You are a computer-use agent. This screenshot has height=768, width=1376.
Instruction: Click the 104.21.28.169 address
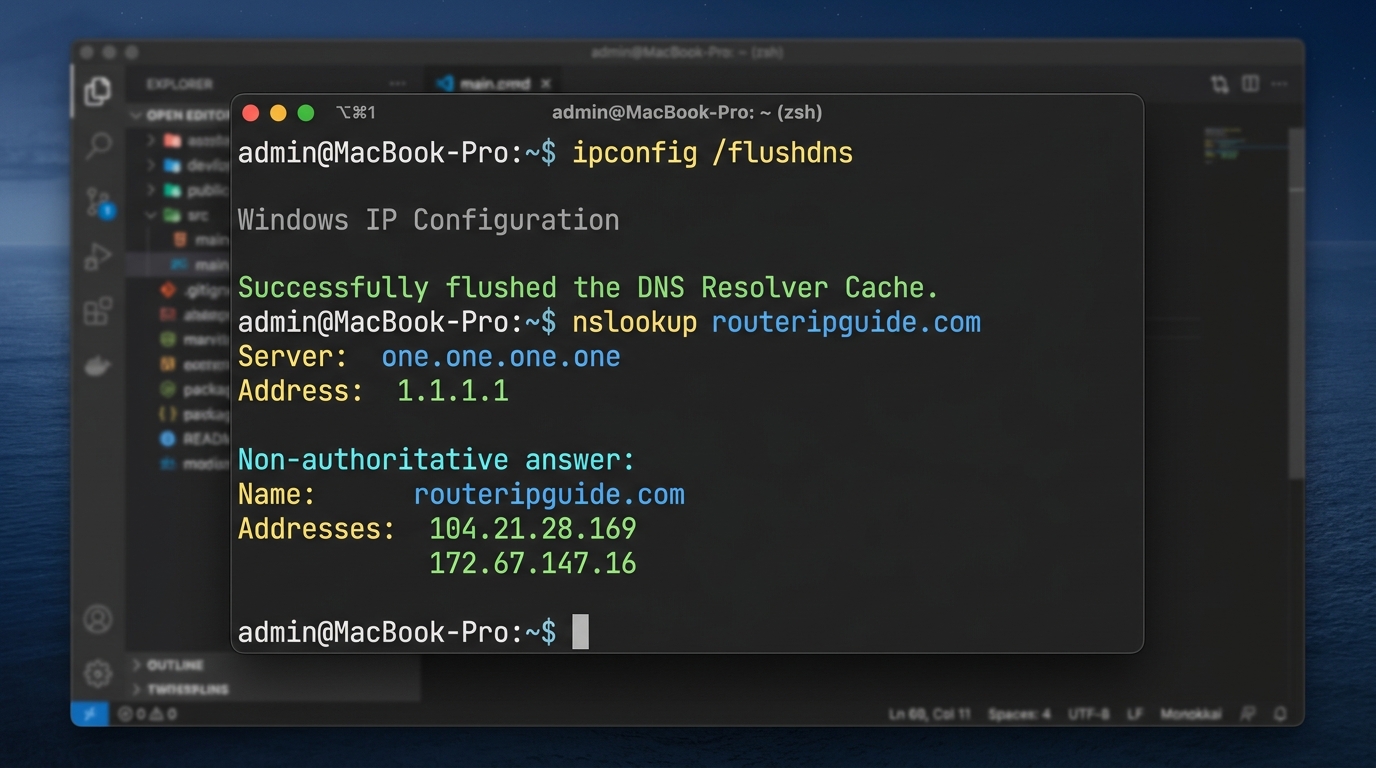pyautogui.click(x=533, y=529)
